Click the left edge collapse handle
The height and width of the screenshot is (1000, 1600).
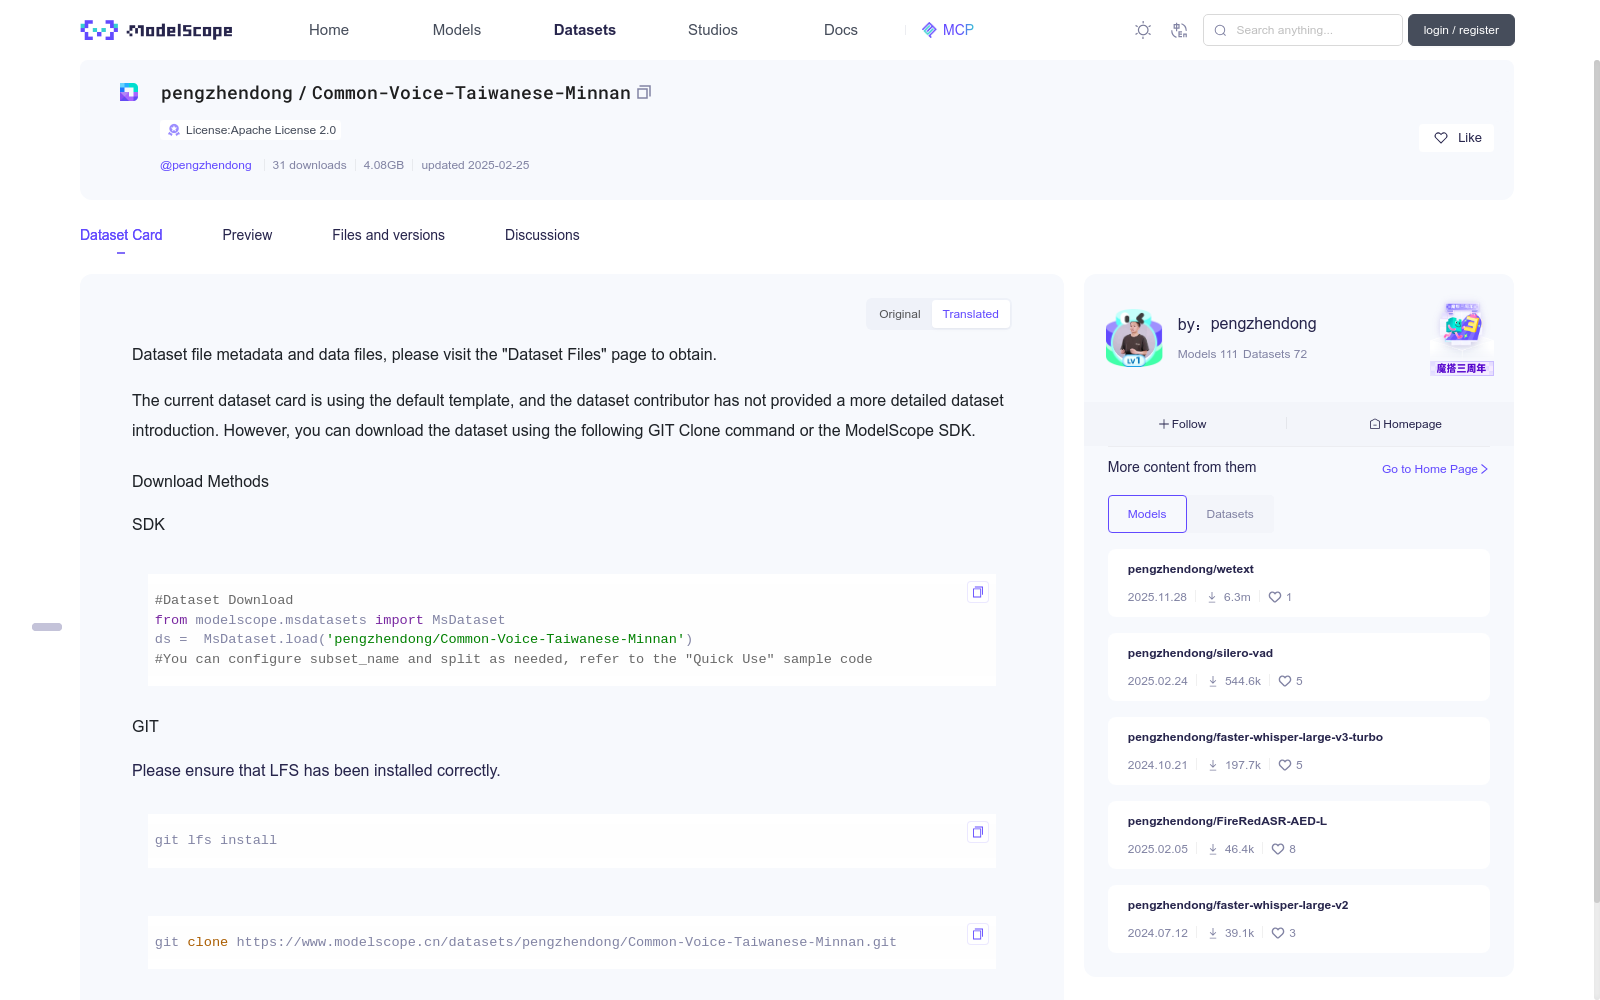pos(47,627)
